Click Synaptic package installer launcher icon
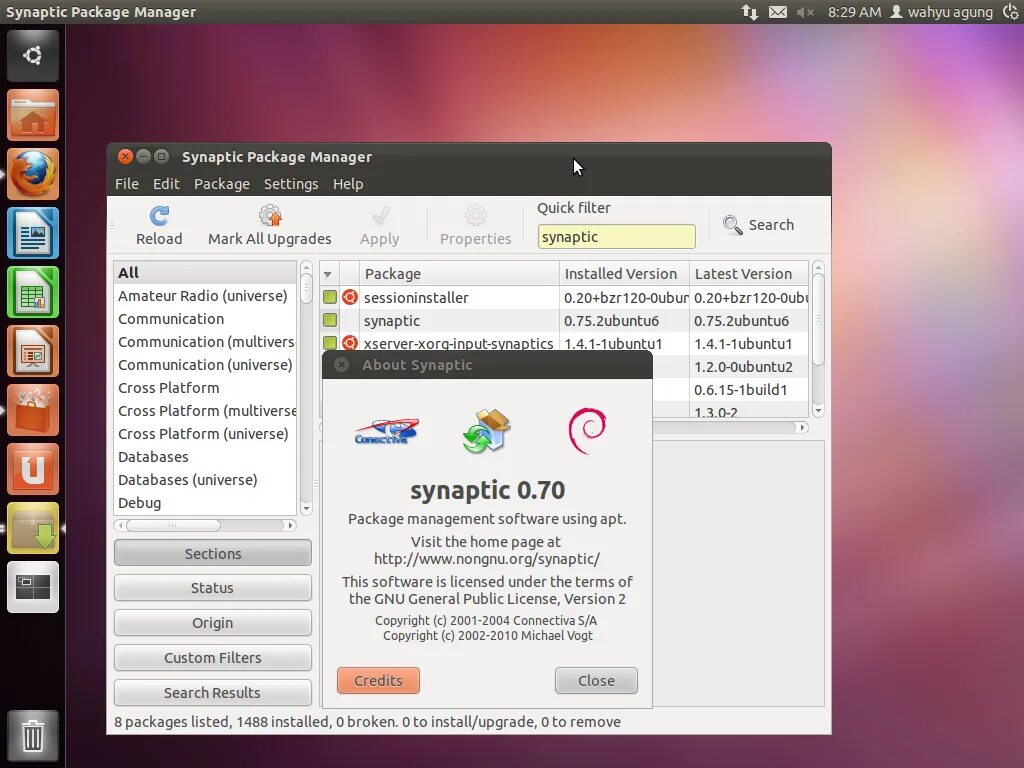The image size is (1024, 768). 33,528
